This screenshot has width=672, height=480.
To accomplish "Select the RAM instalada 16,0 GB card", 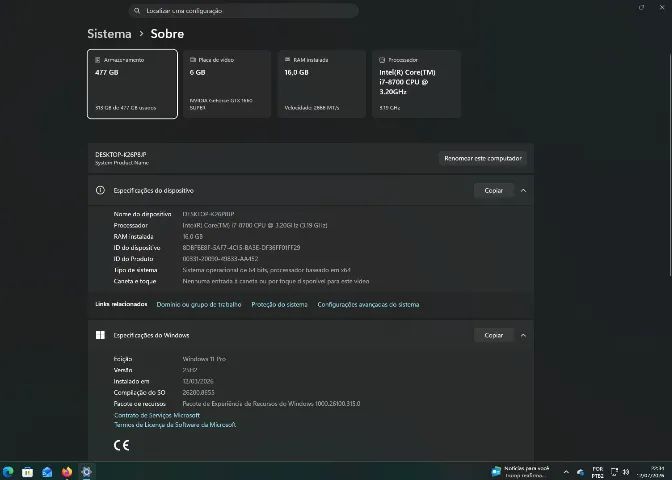I will 322,84.
